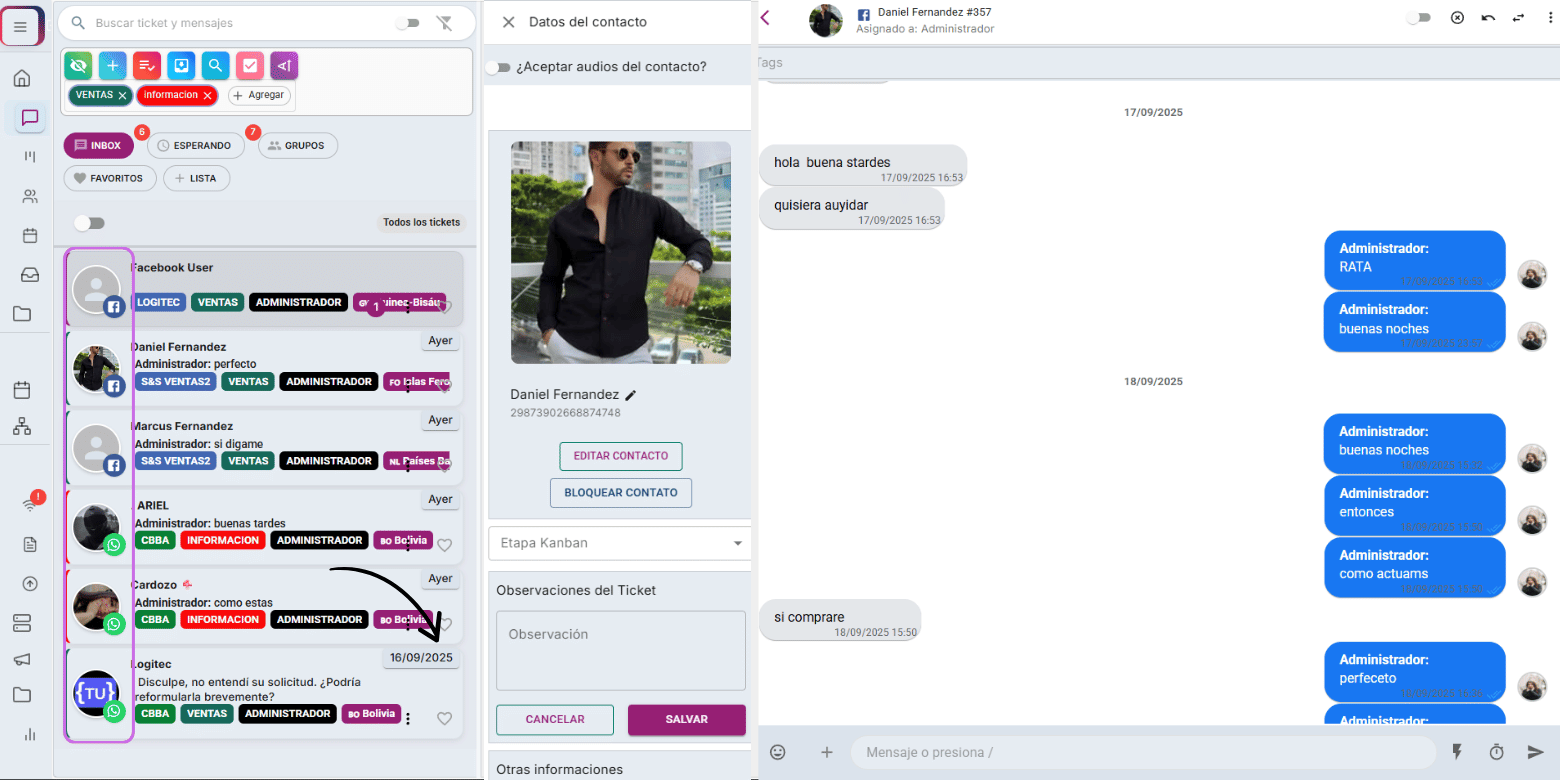Toggle the Todos los tickets switch
Image resolution: width=1560 pixels, height=780 pixels.
89,223
